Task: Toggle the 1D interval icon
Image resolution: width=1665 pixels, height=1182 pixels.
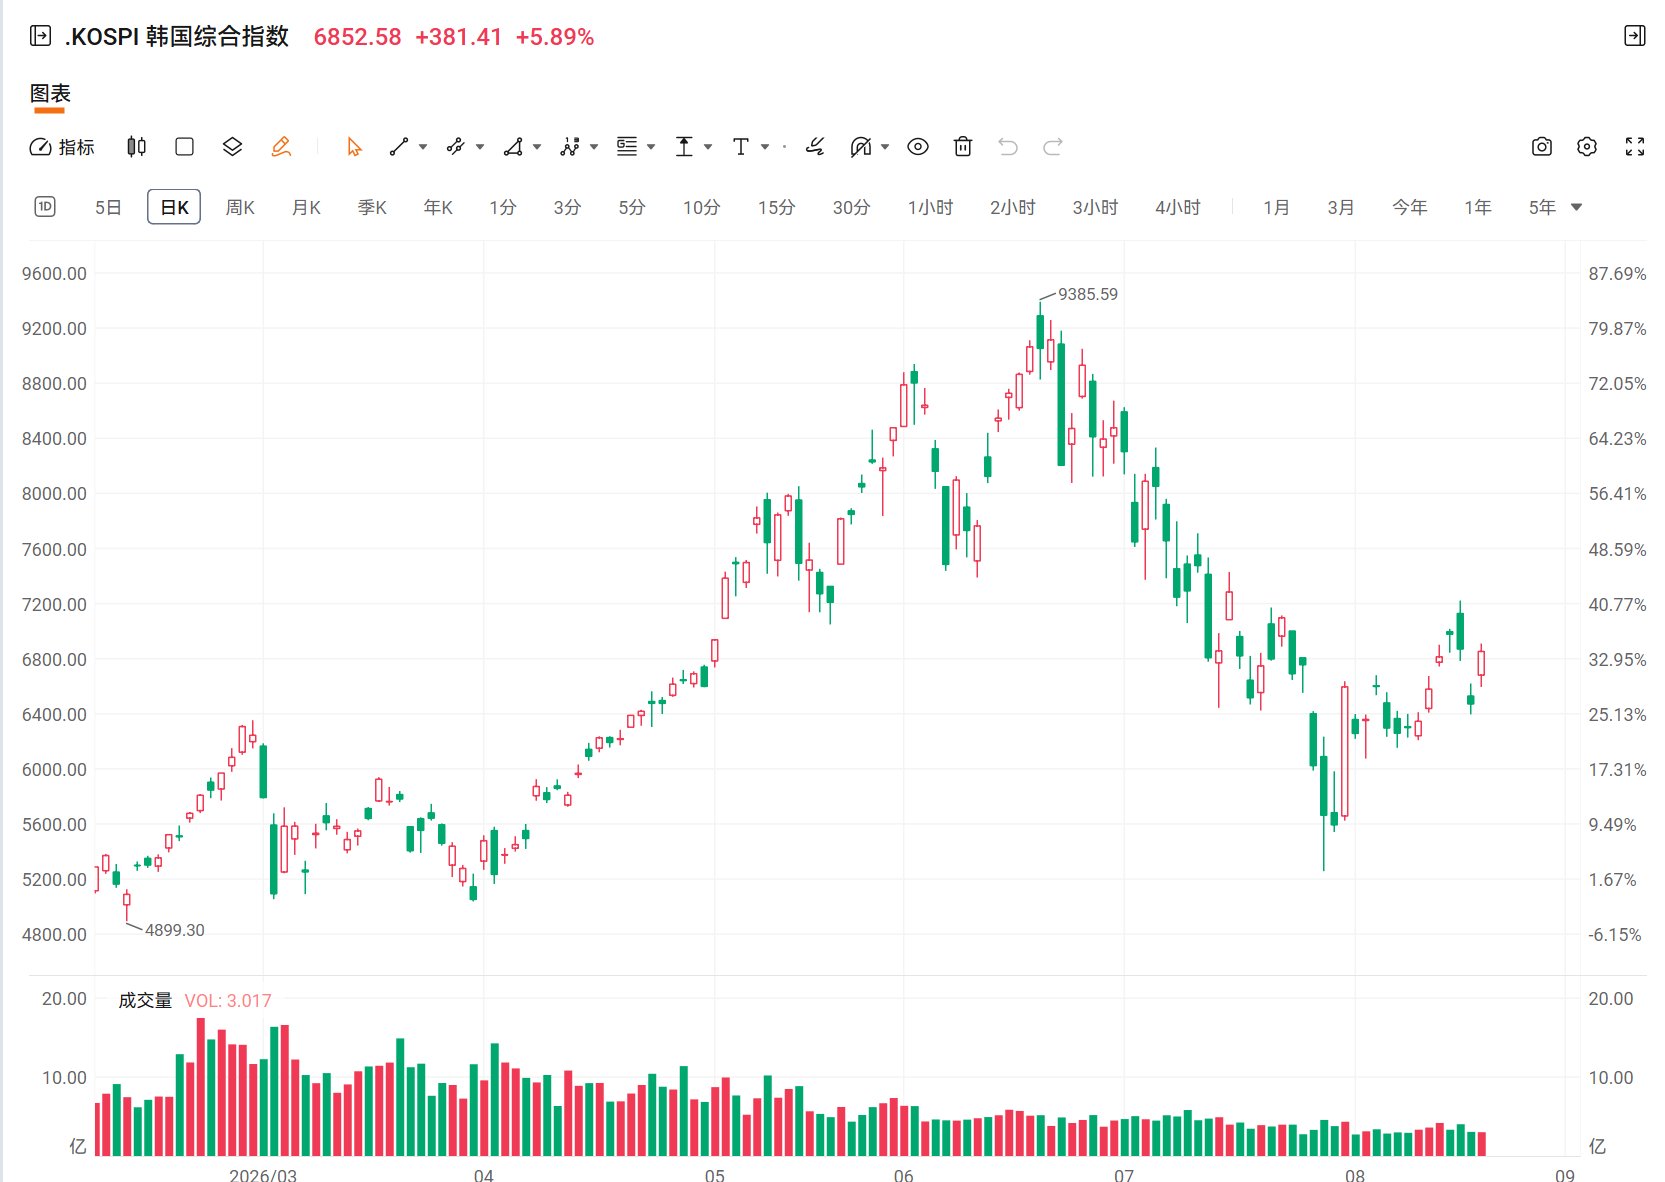Action: tap(45, 207)
